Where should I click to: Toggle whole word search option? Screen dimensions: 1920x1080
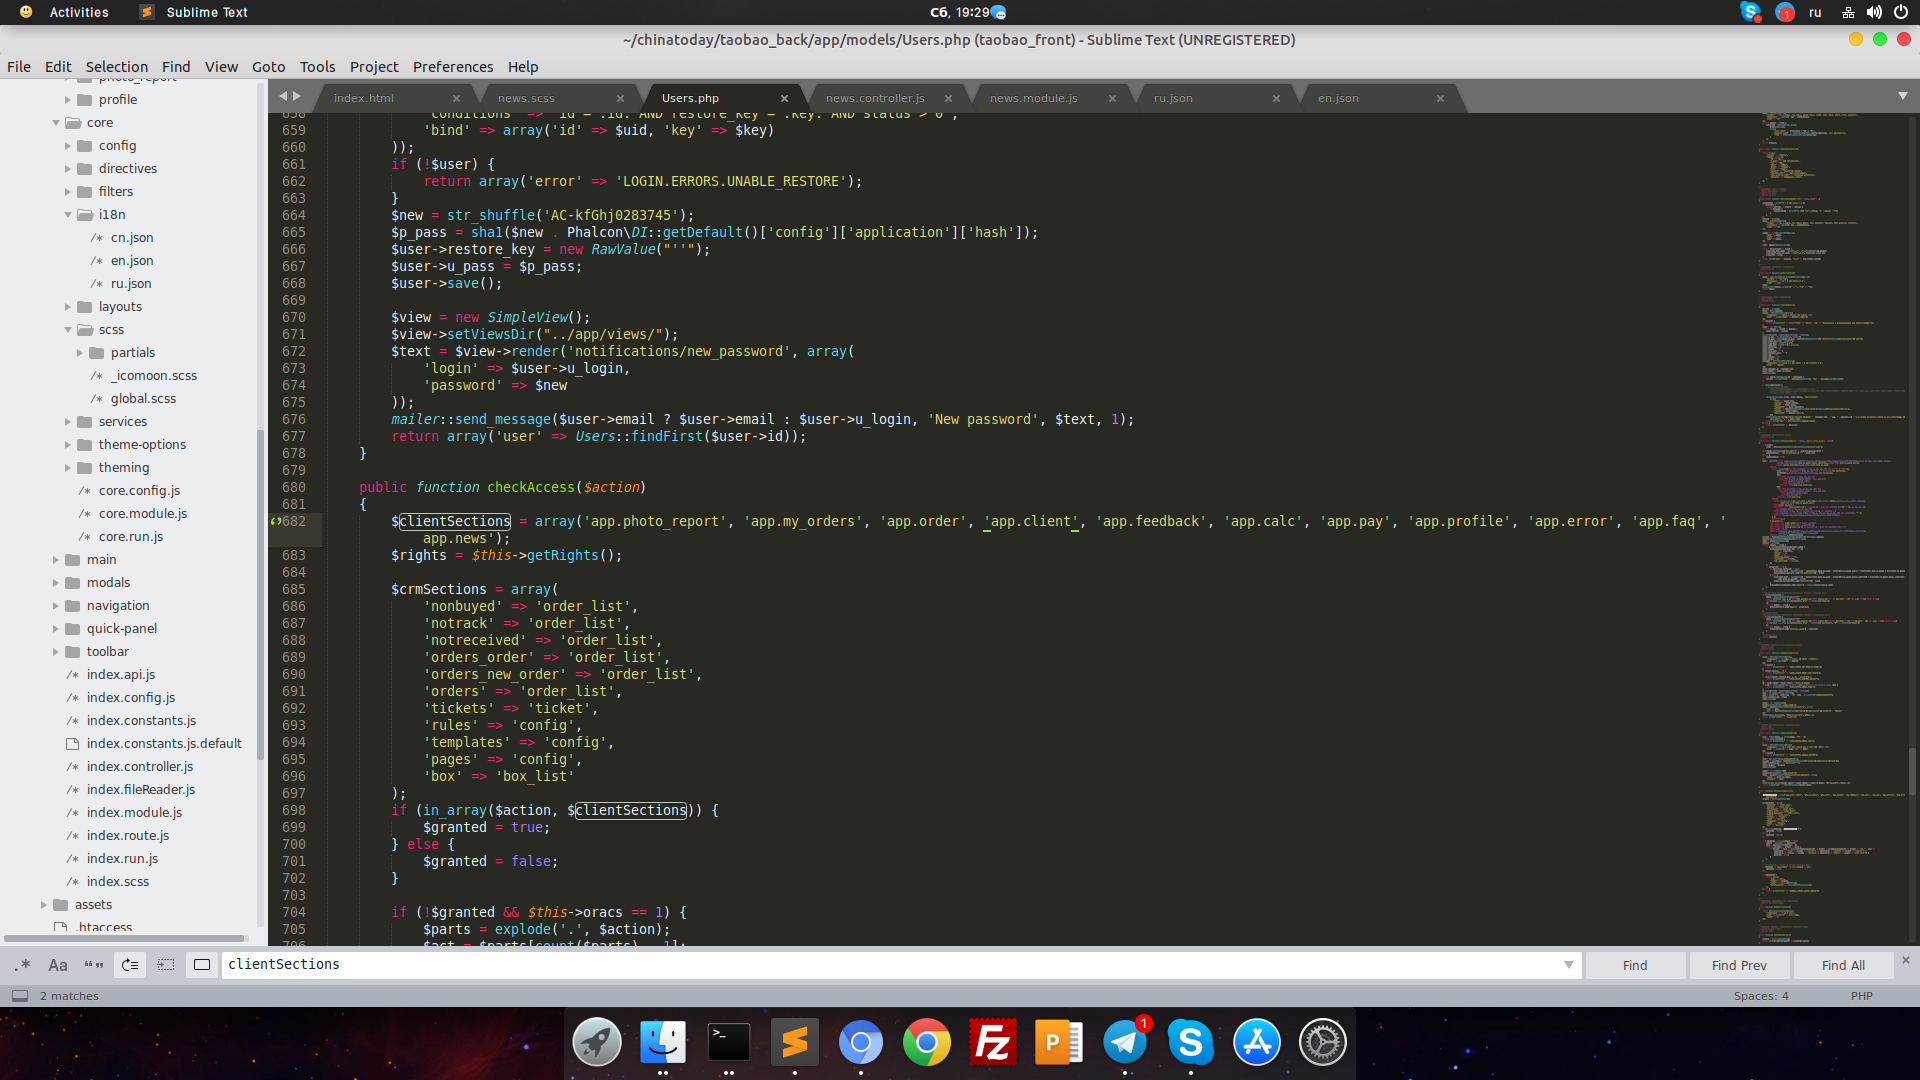94,965
